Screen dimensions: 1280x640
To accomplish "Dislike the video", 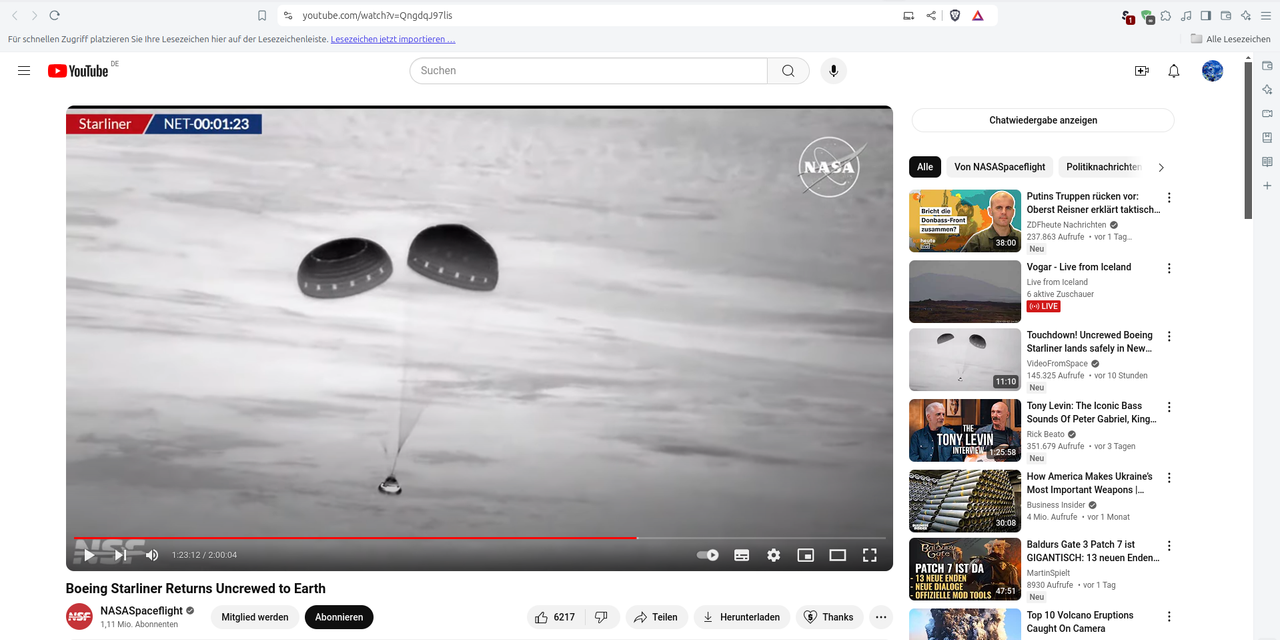I will point(601,617).
